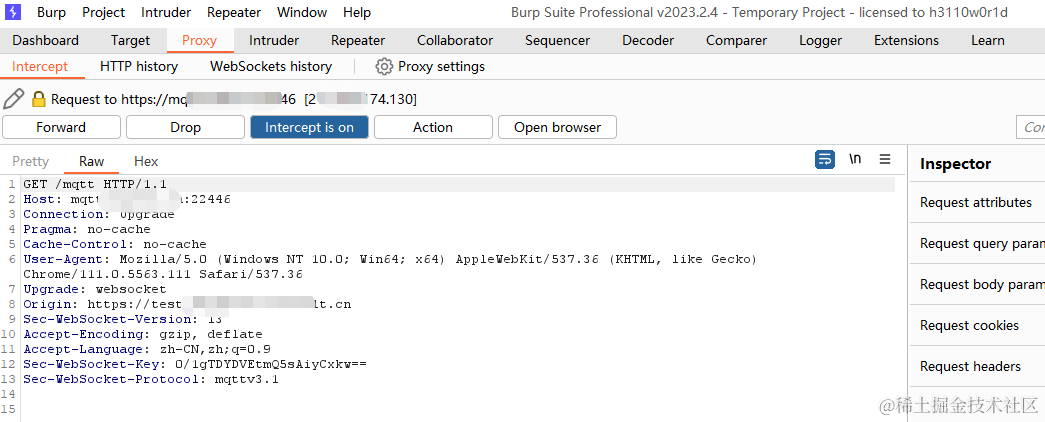The width and height of the screenshot is (1045, 422).
Task: Click the Pragma: no-cache line
Action: click(87, 229)
